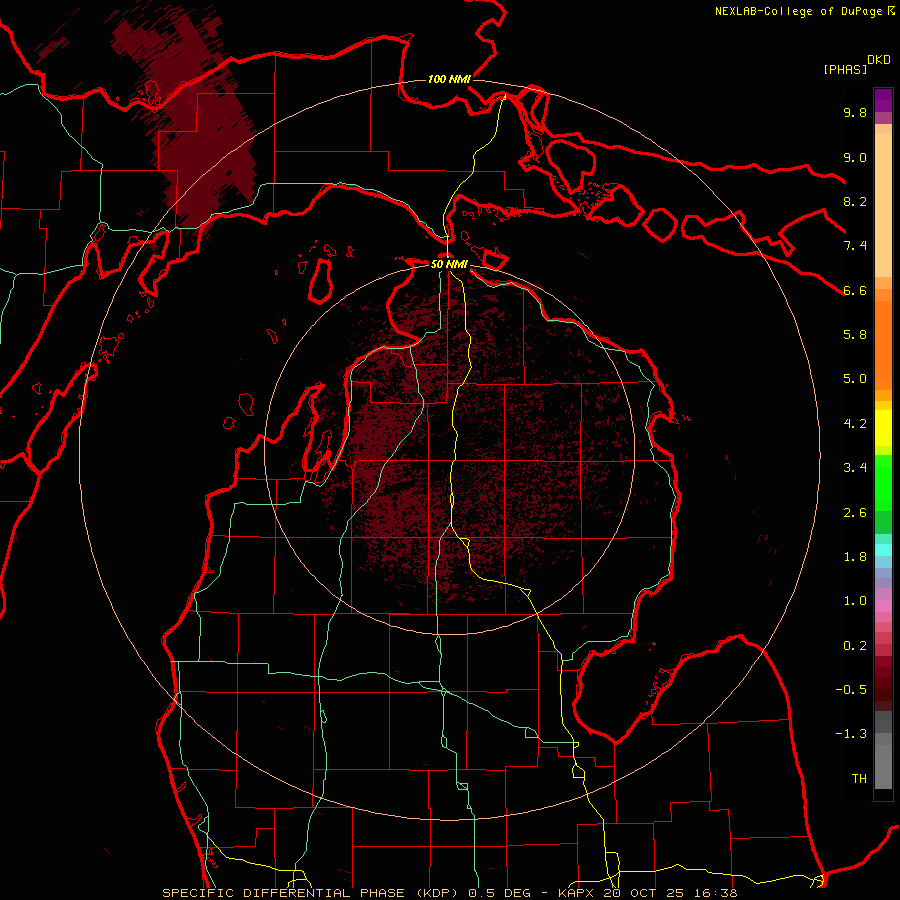Click the large peach color bar segment
The image size is (900, 900).
(x=883, y=205)
